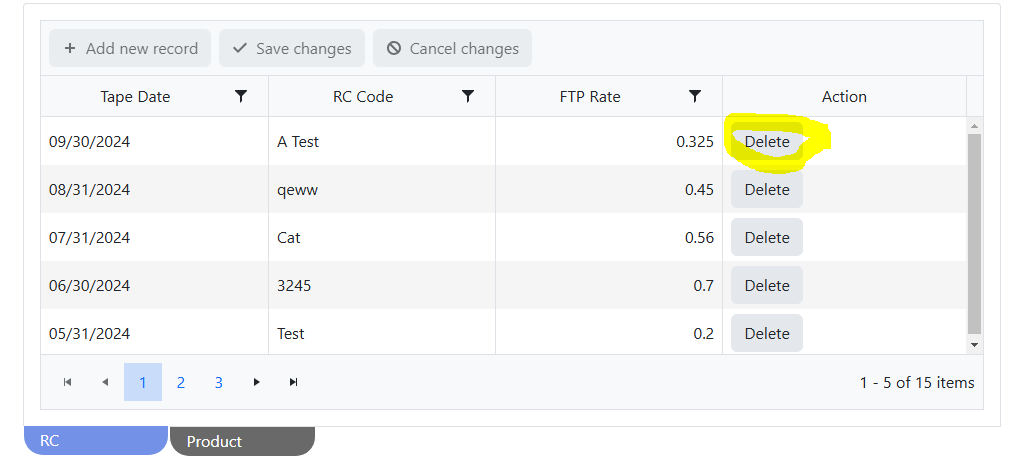
Task: Switch to the Product tab
Action: (x=242, y=441)
